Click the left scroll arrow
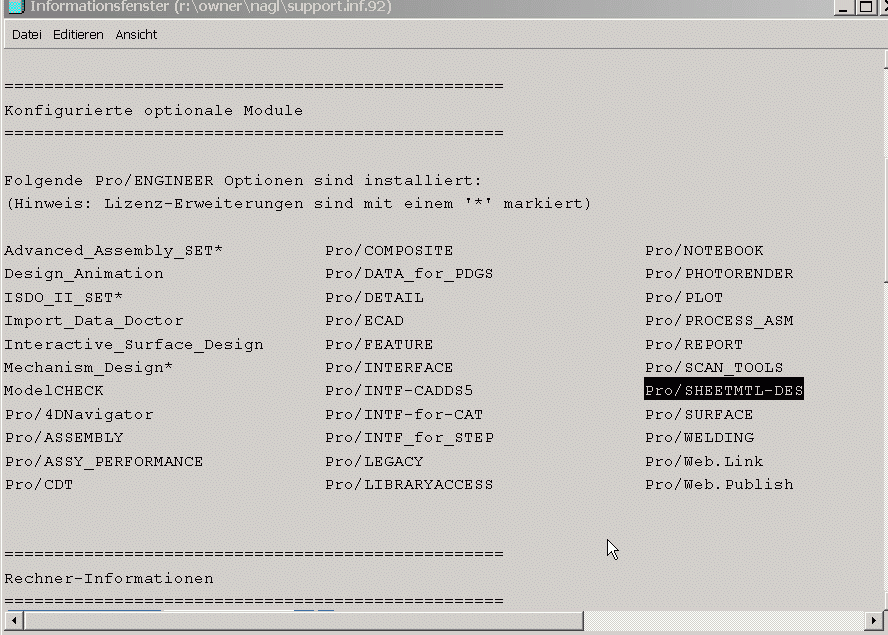 pos(14,621)
